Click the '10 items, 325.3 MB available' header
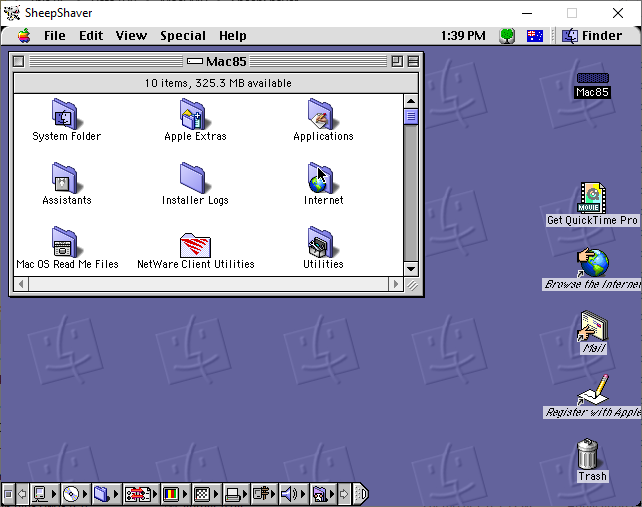The image size is (642, 507). [217, 83]
